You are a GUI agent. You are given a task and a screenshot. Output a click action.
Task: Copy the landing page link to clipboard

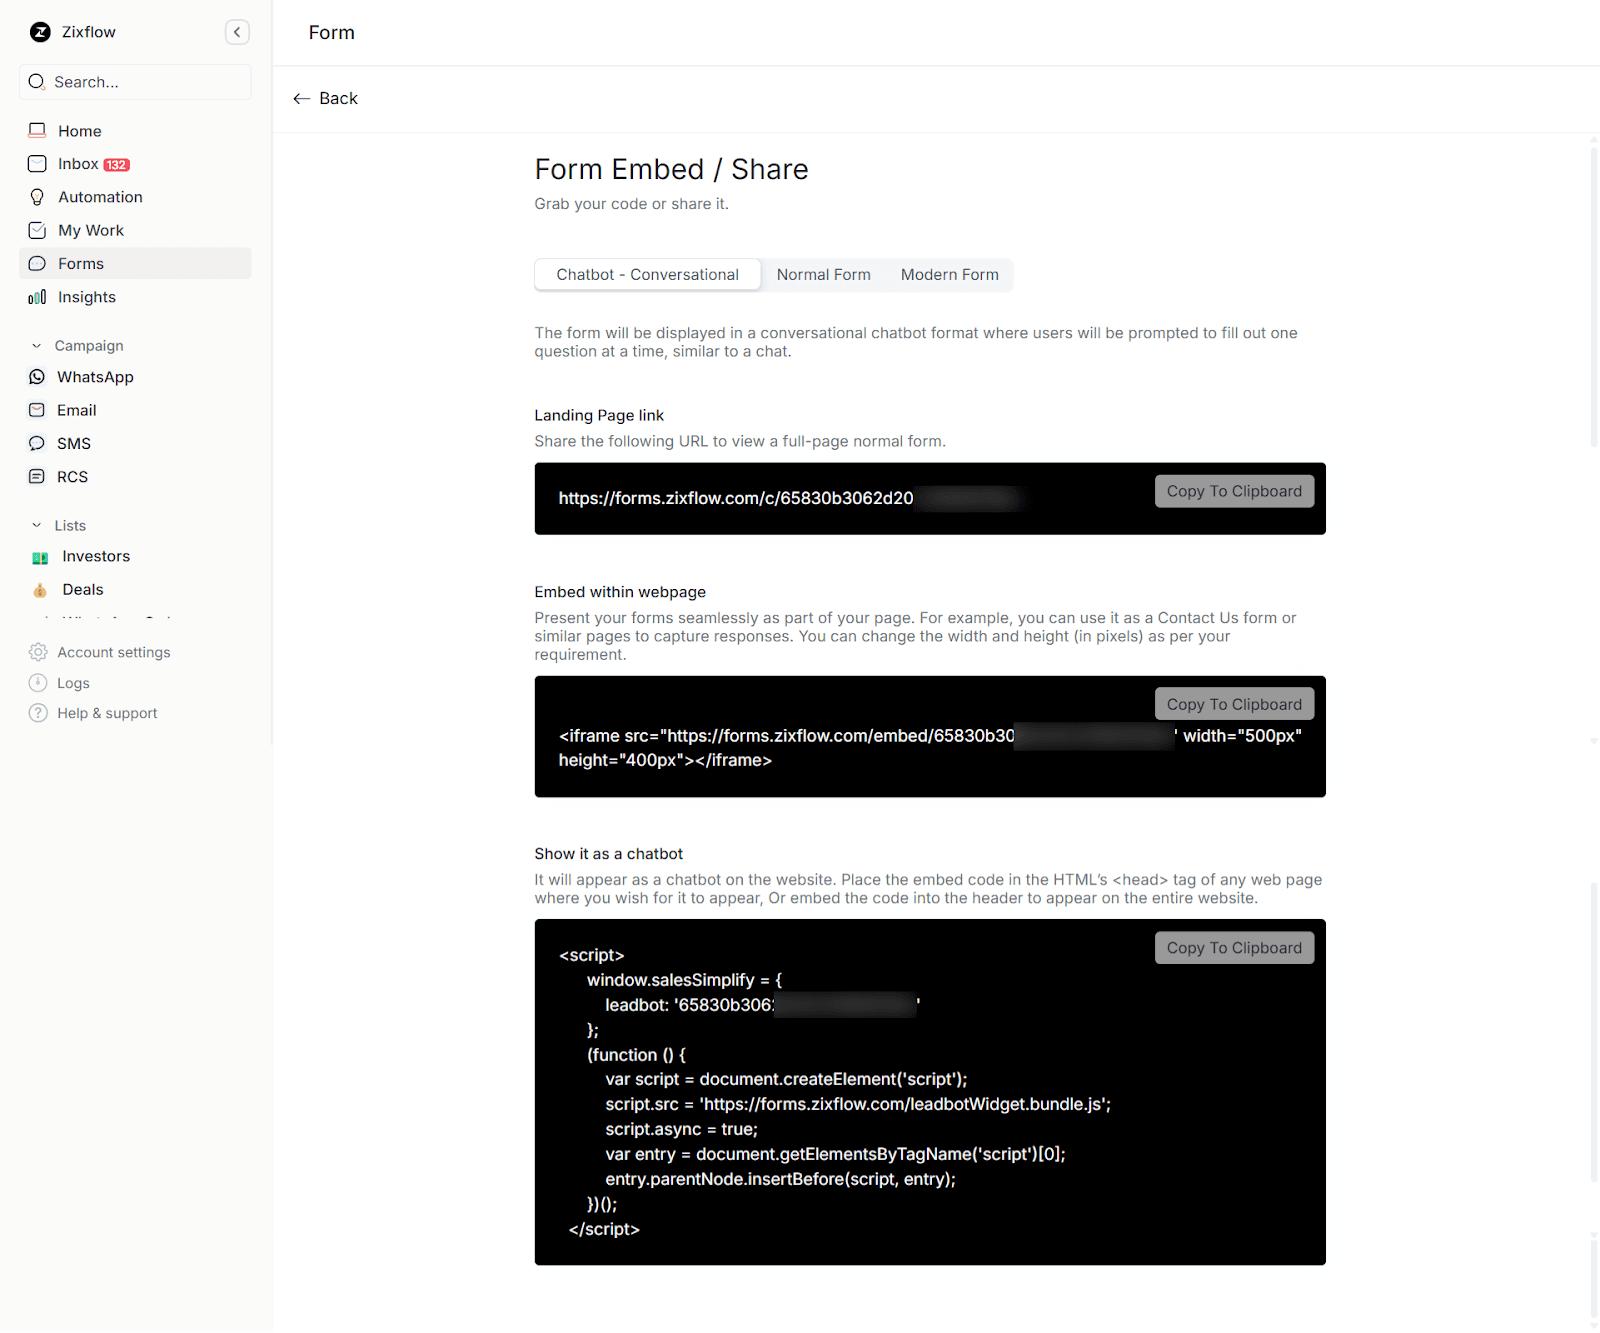[x=1234, y=491]
